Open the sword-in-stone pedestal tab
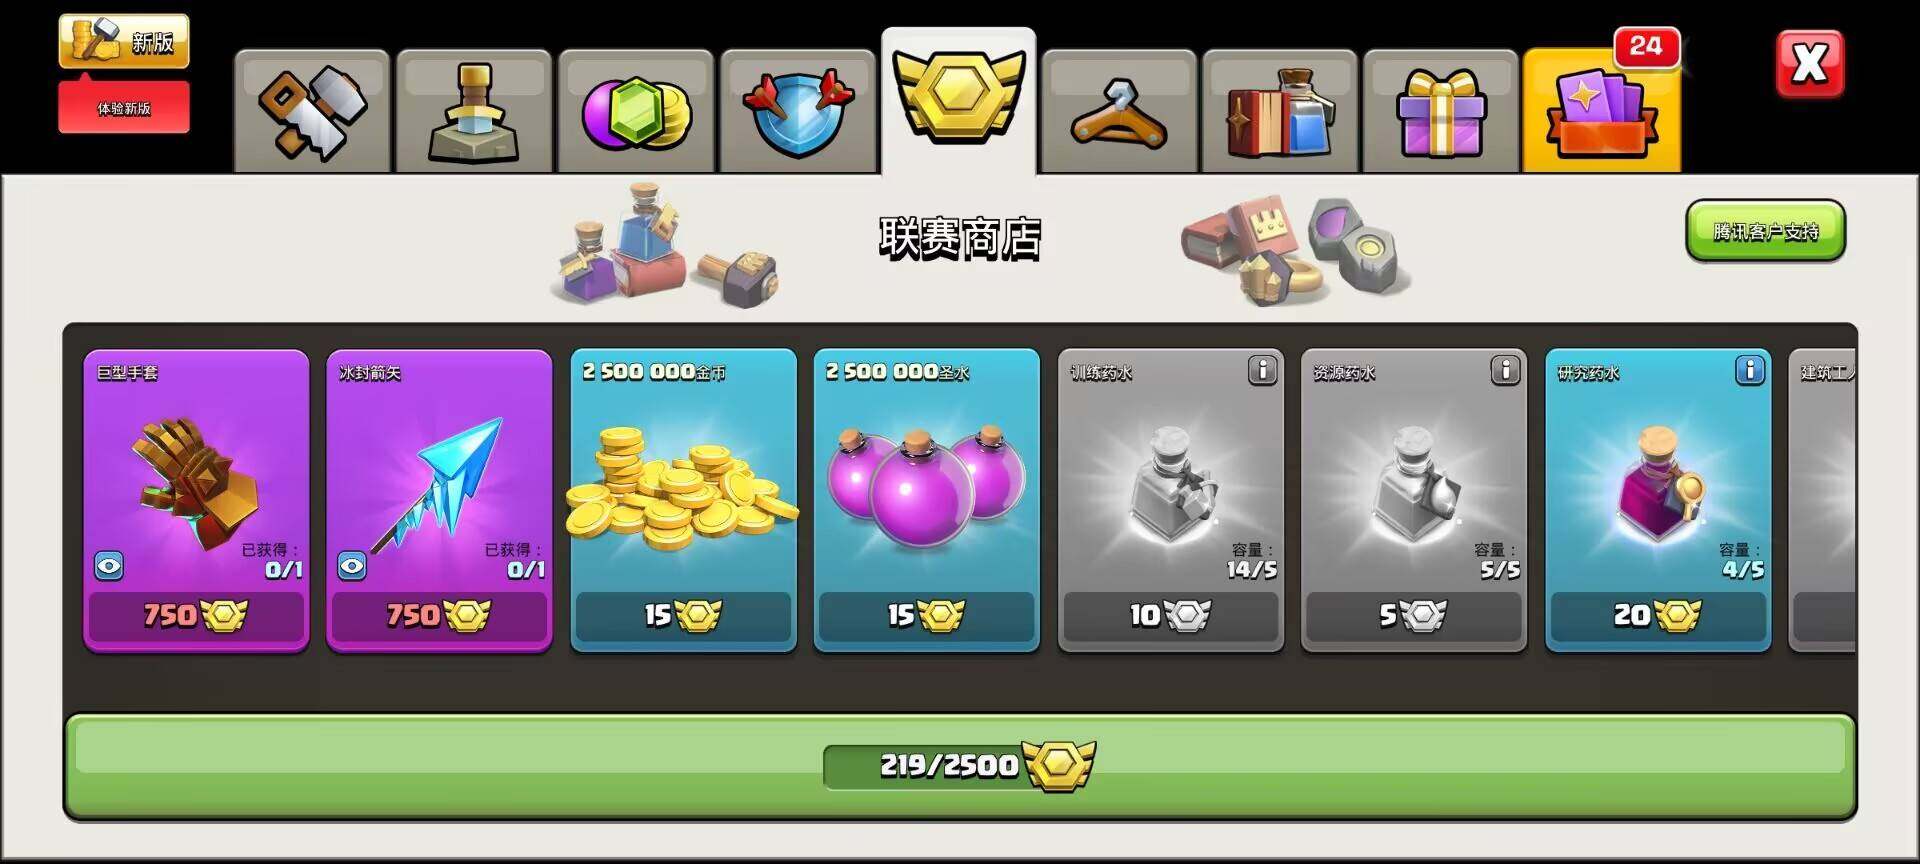This screenshot has height=864, width=1920. pos(474,112)
